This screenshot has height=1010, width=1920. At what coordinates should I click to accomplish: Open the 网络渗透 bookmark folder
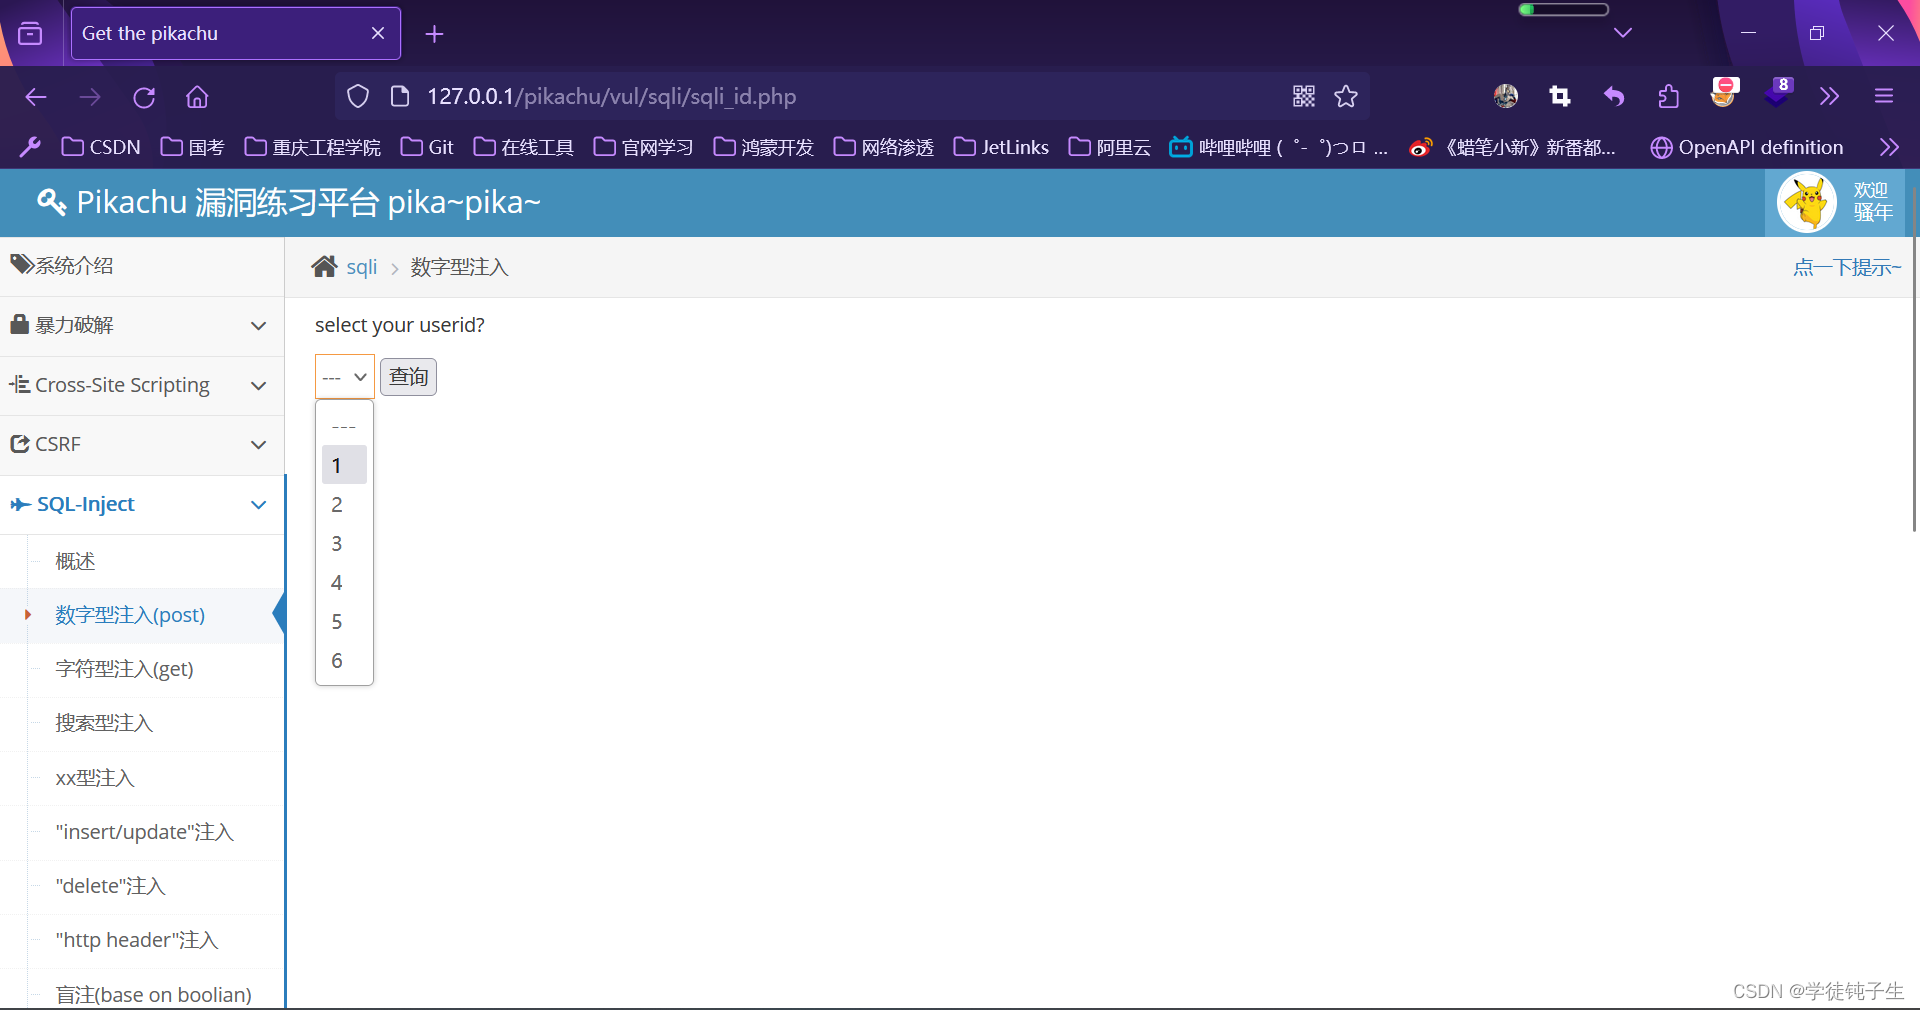(x=884, y=147)
